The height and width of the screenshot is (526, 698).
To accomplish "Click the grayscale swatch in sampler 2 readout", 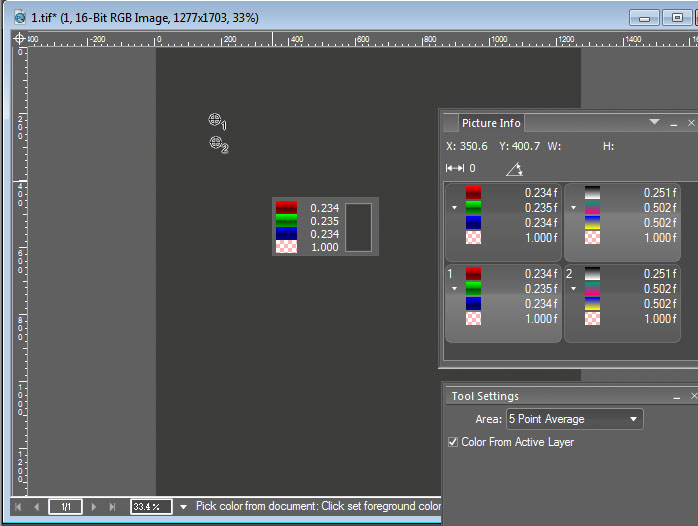I will (592, 274).
